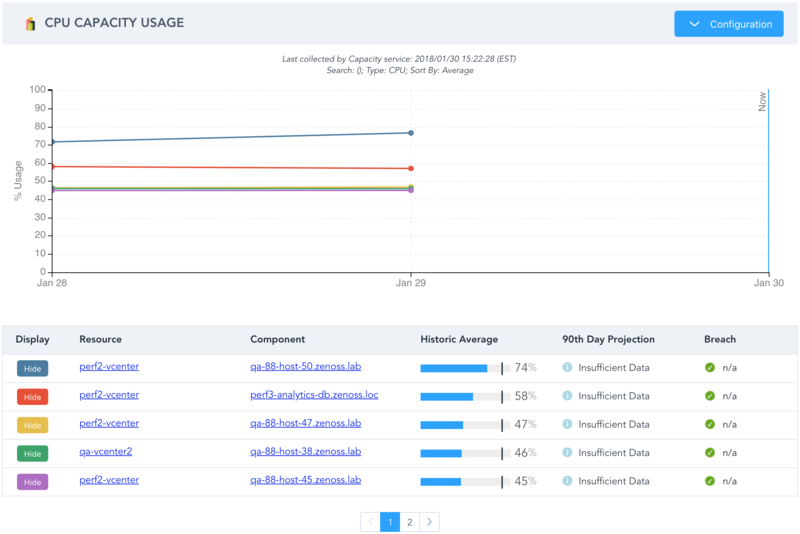Click info icon in 74% row projection

tap(567, 367)
